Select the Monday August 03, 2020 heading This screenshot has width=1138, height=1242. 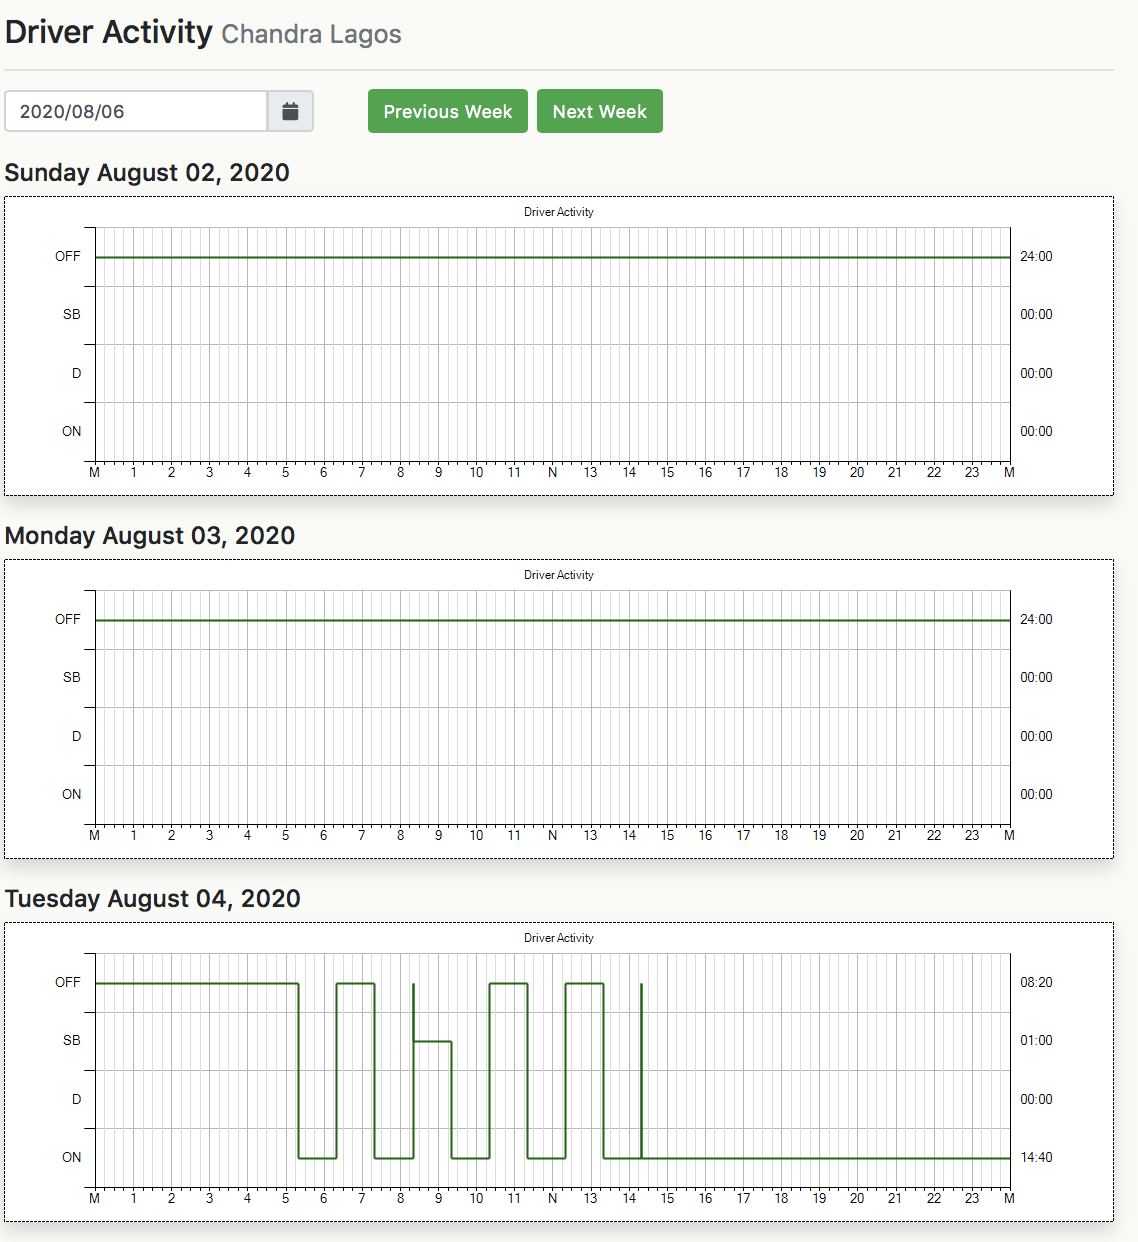(x=150, y=536)
